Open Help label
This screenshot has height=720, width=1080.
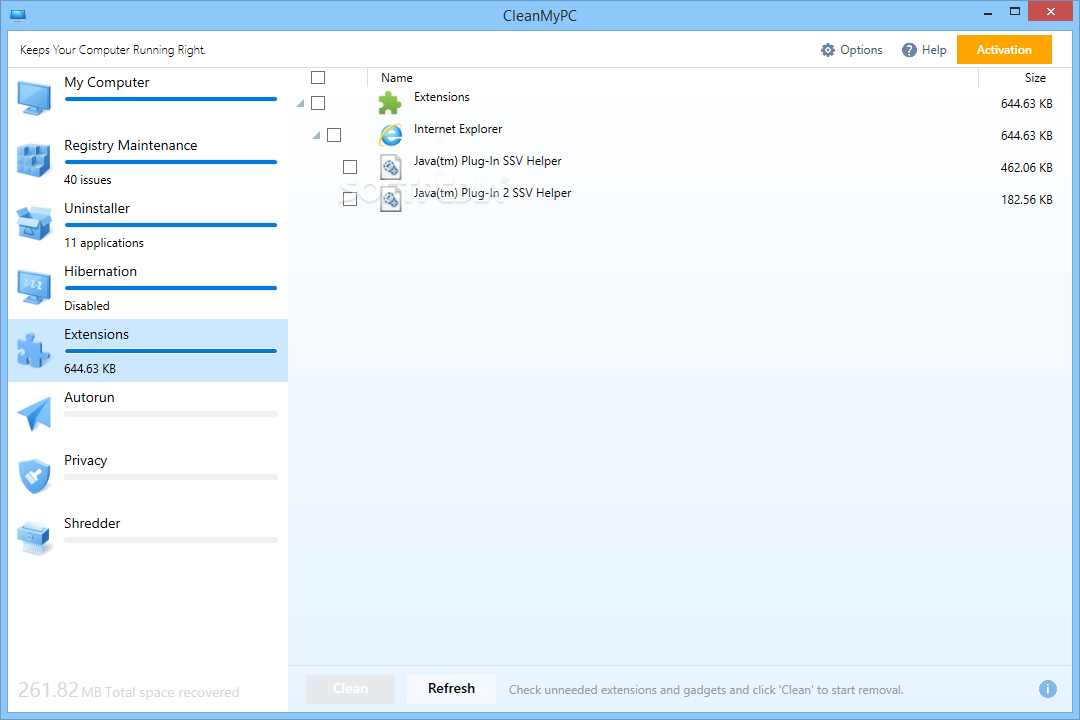tap(934, 50)
